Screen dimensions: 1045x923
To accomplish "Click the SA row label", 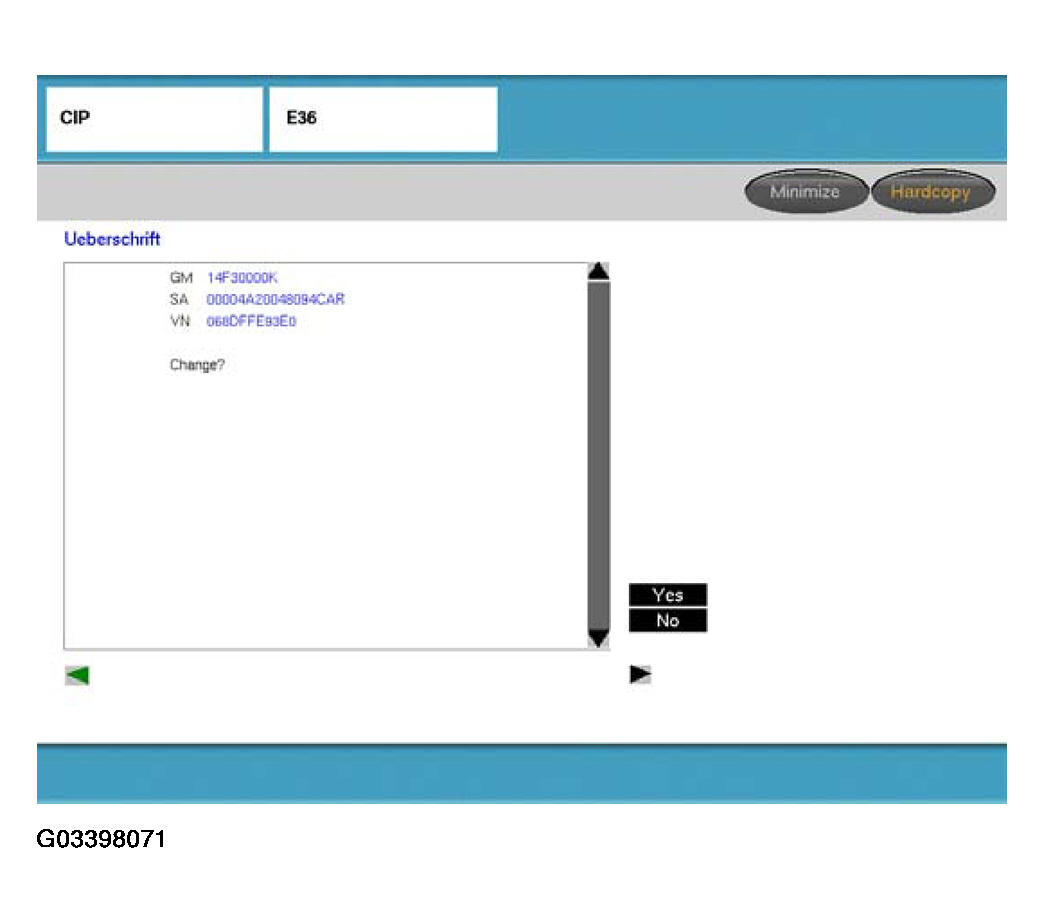I will coord(180,300).
